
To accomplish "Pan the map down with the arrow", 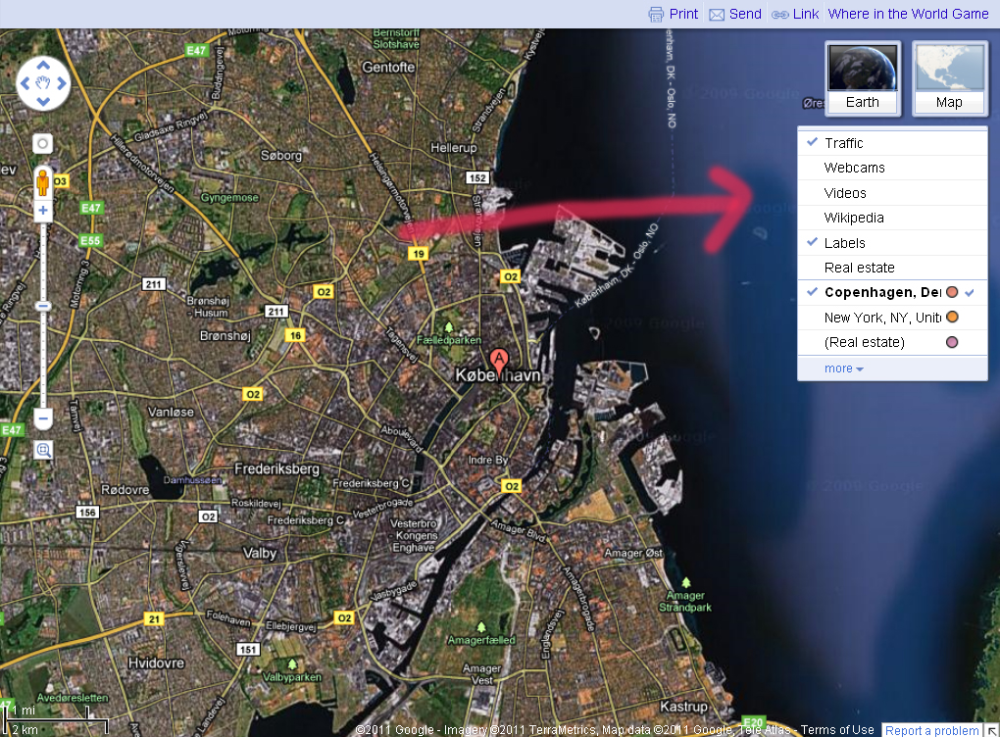I will coord(43,101).
